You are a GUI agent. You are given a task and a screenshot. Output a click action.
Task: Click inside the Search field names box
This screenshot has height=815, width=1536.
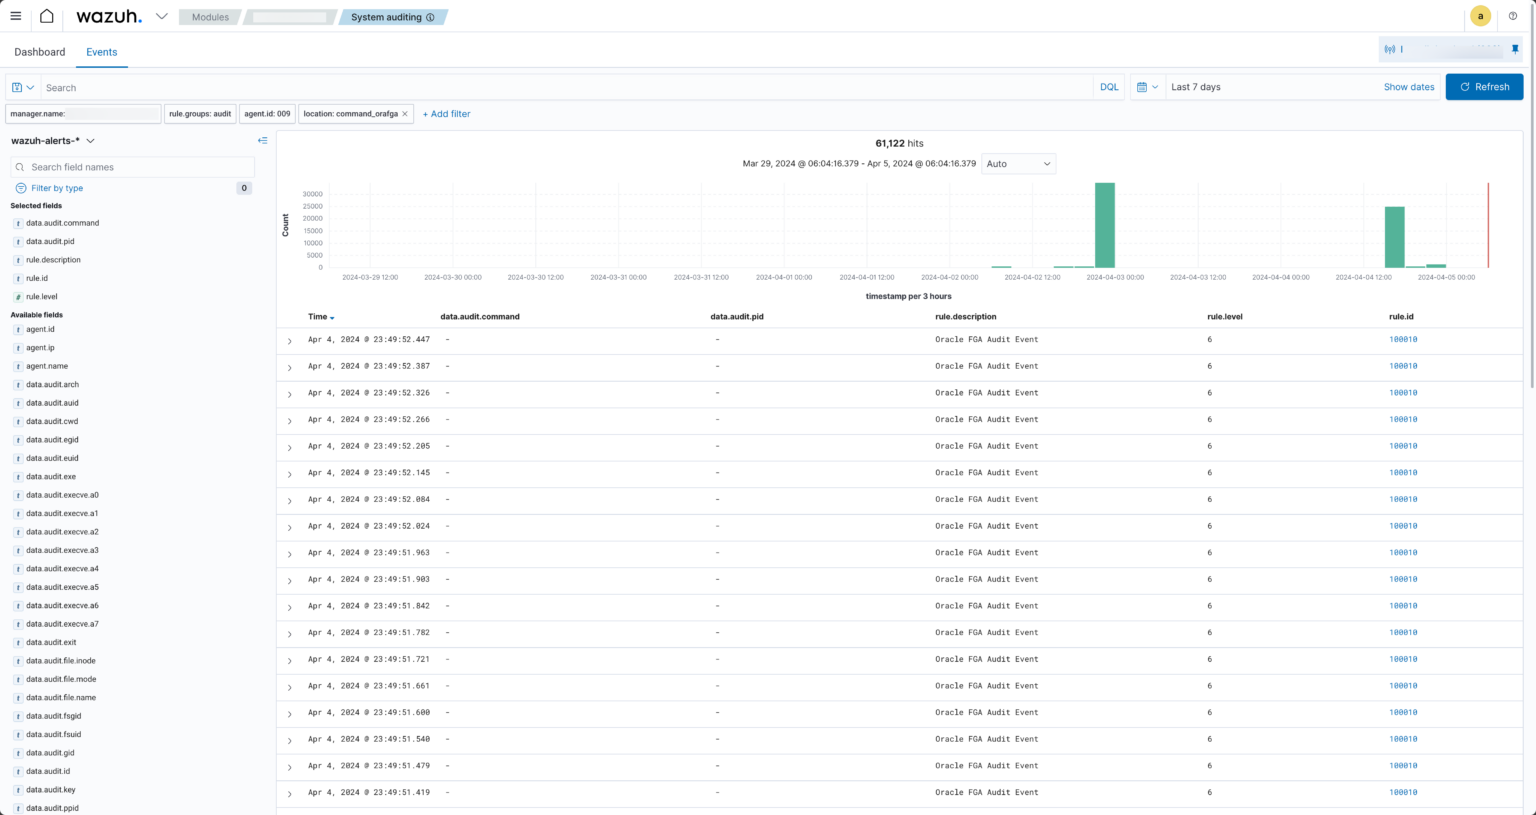coord(132,166)
